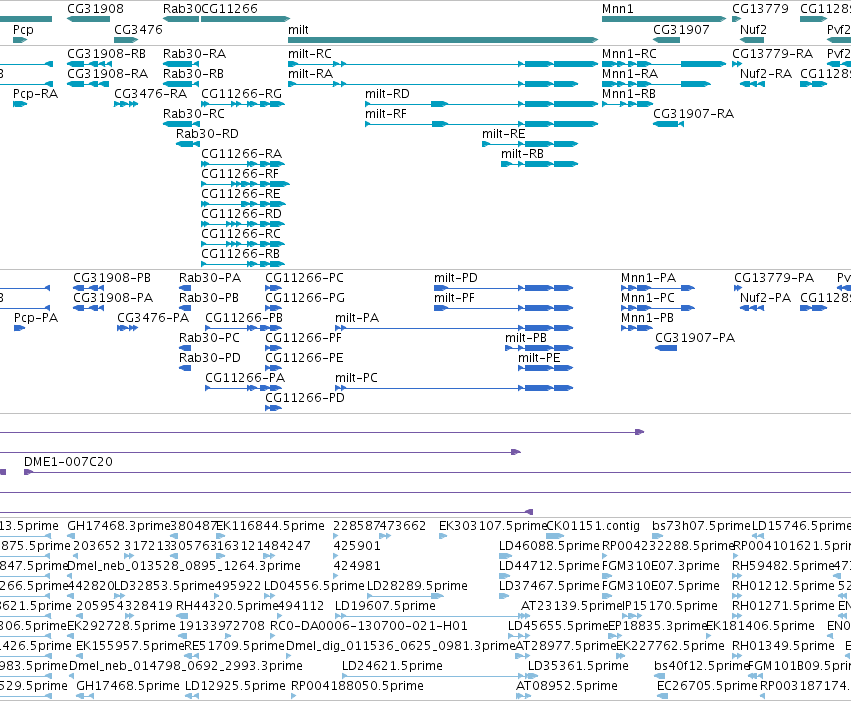Click the RP004188050.5prime EST label
The image size is (851, 701).
358,686
